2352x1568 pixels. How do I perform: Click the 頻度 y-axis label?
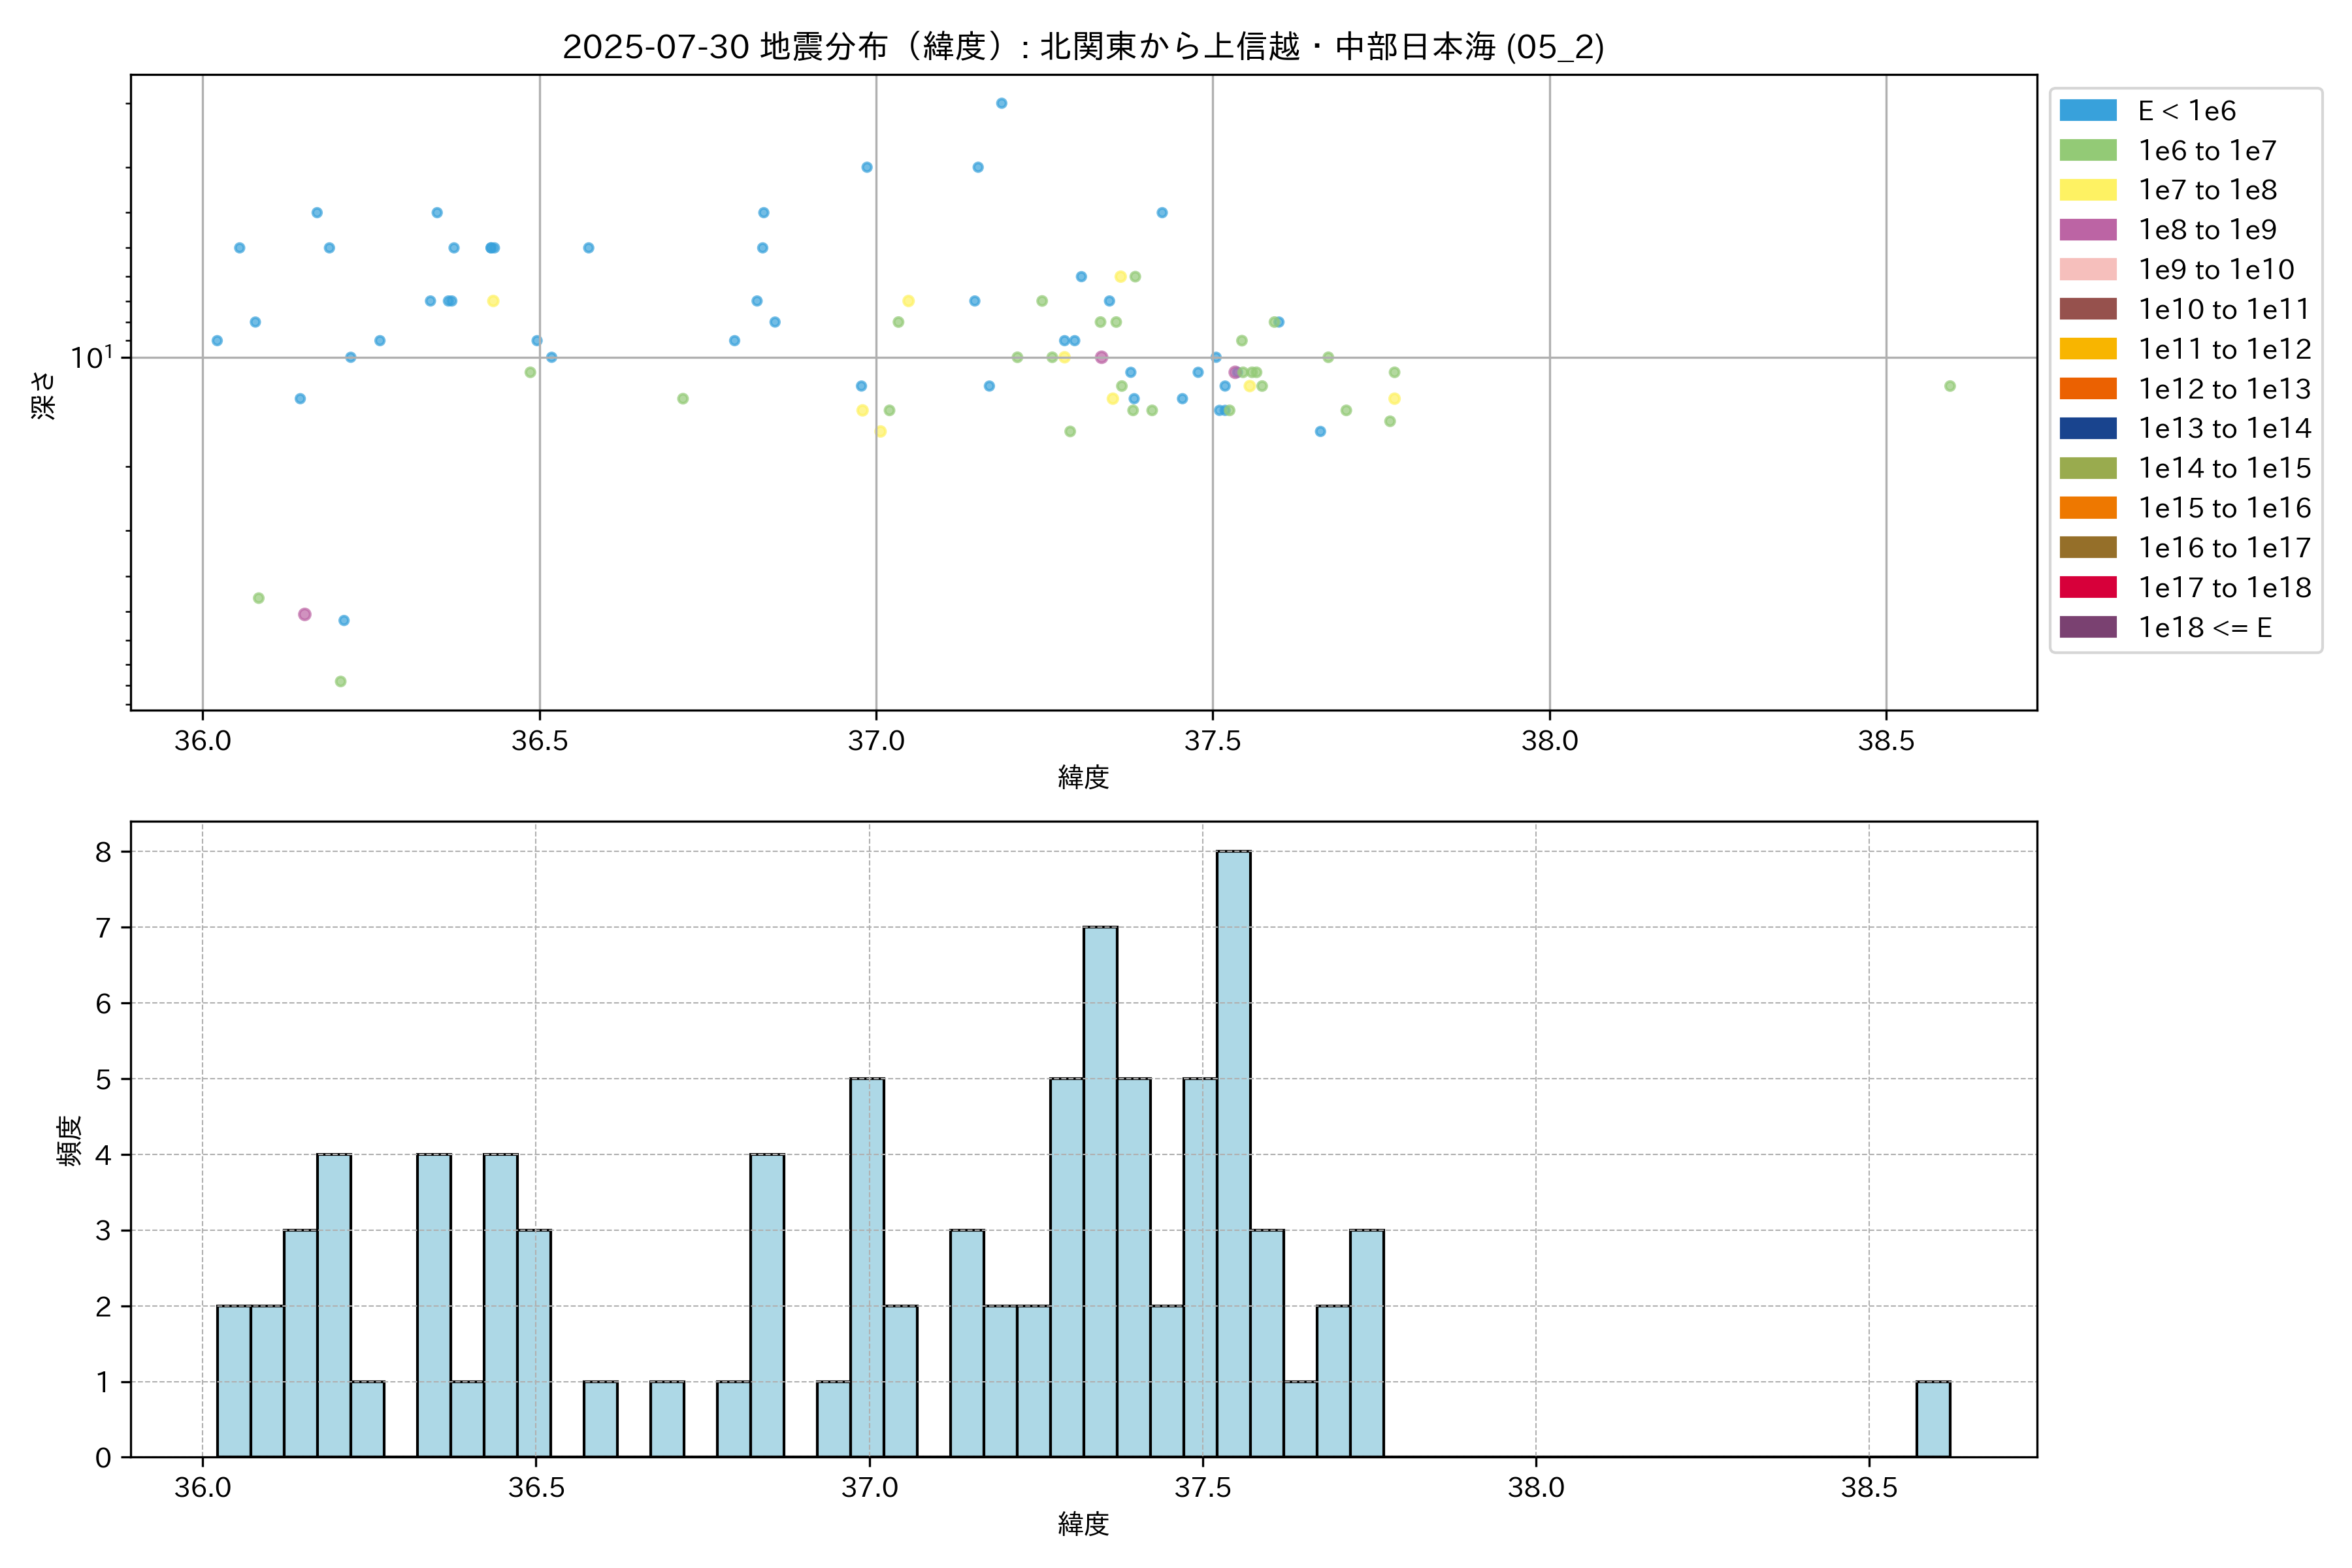(69, 1140)
